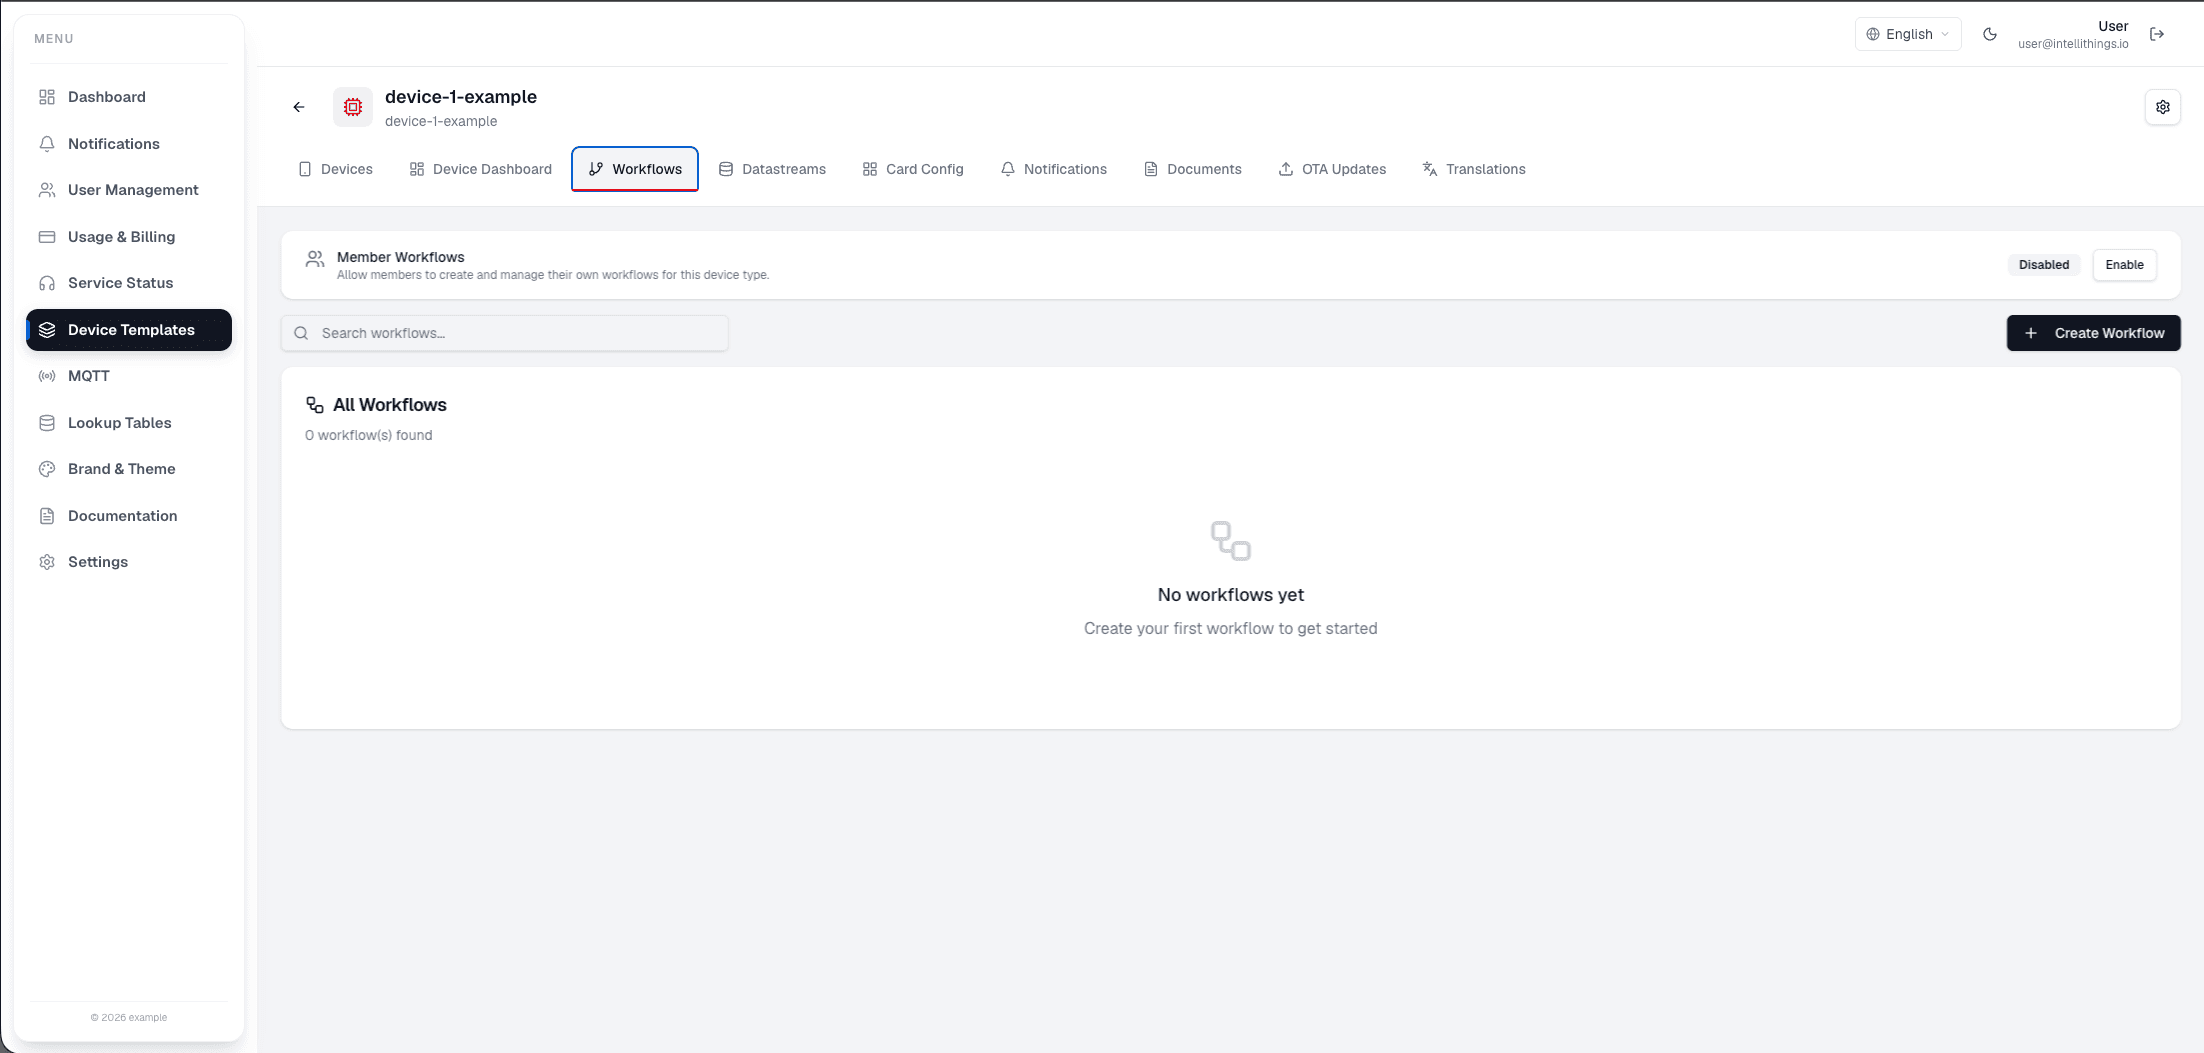Click the Documentation file icon in sidebar
The width and height of the screenshot is (2204, 1053).
47,516
